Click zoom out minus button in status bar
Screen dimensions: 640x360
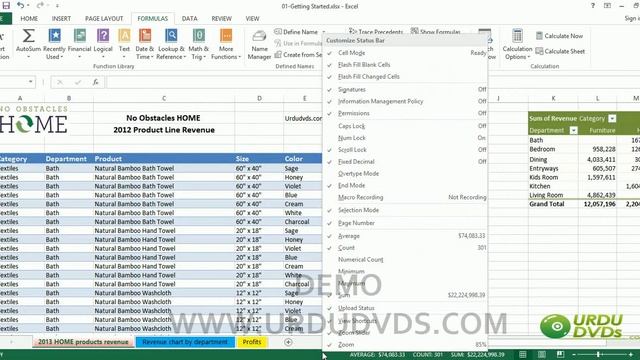click(573, 355)
